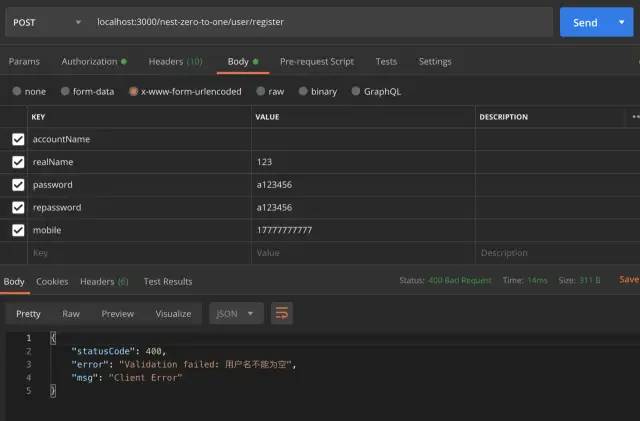Select the form-data body type

(x=65, y=91)
